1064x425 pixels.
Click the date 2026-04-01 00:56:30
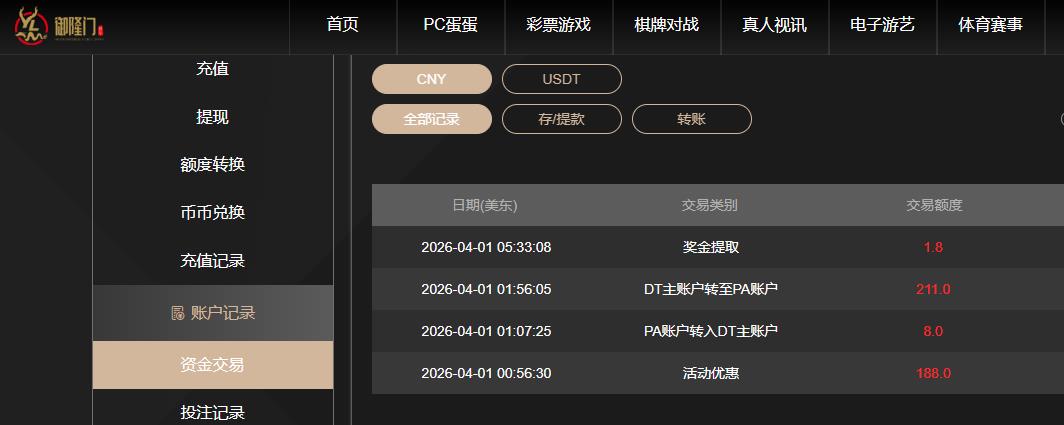click(x=486, y=373)
